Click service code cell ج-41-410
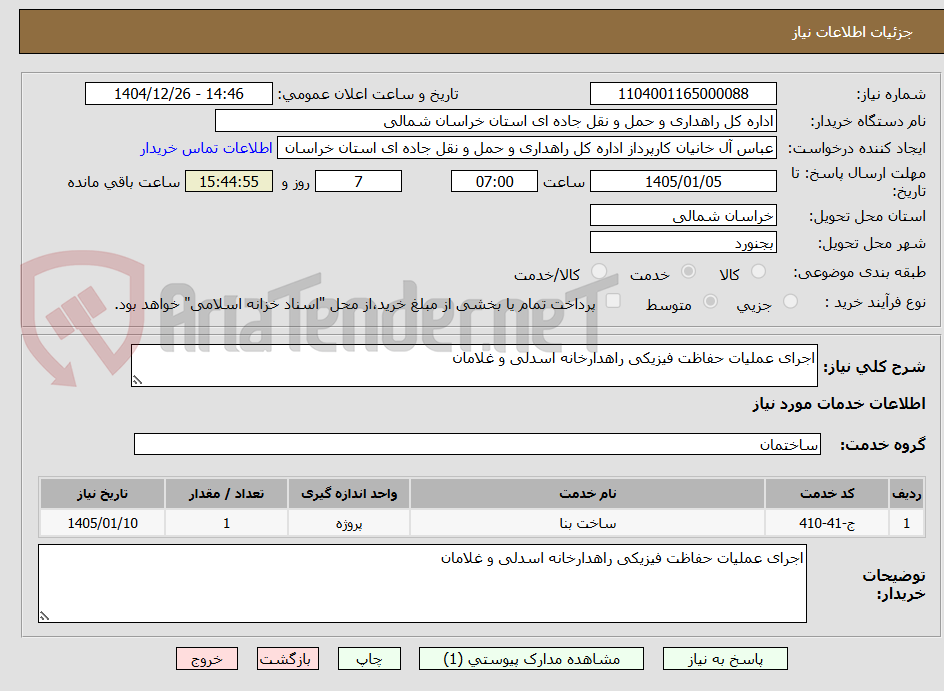Screen dimensions: 944x691 [x=827, y=523]
